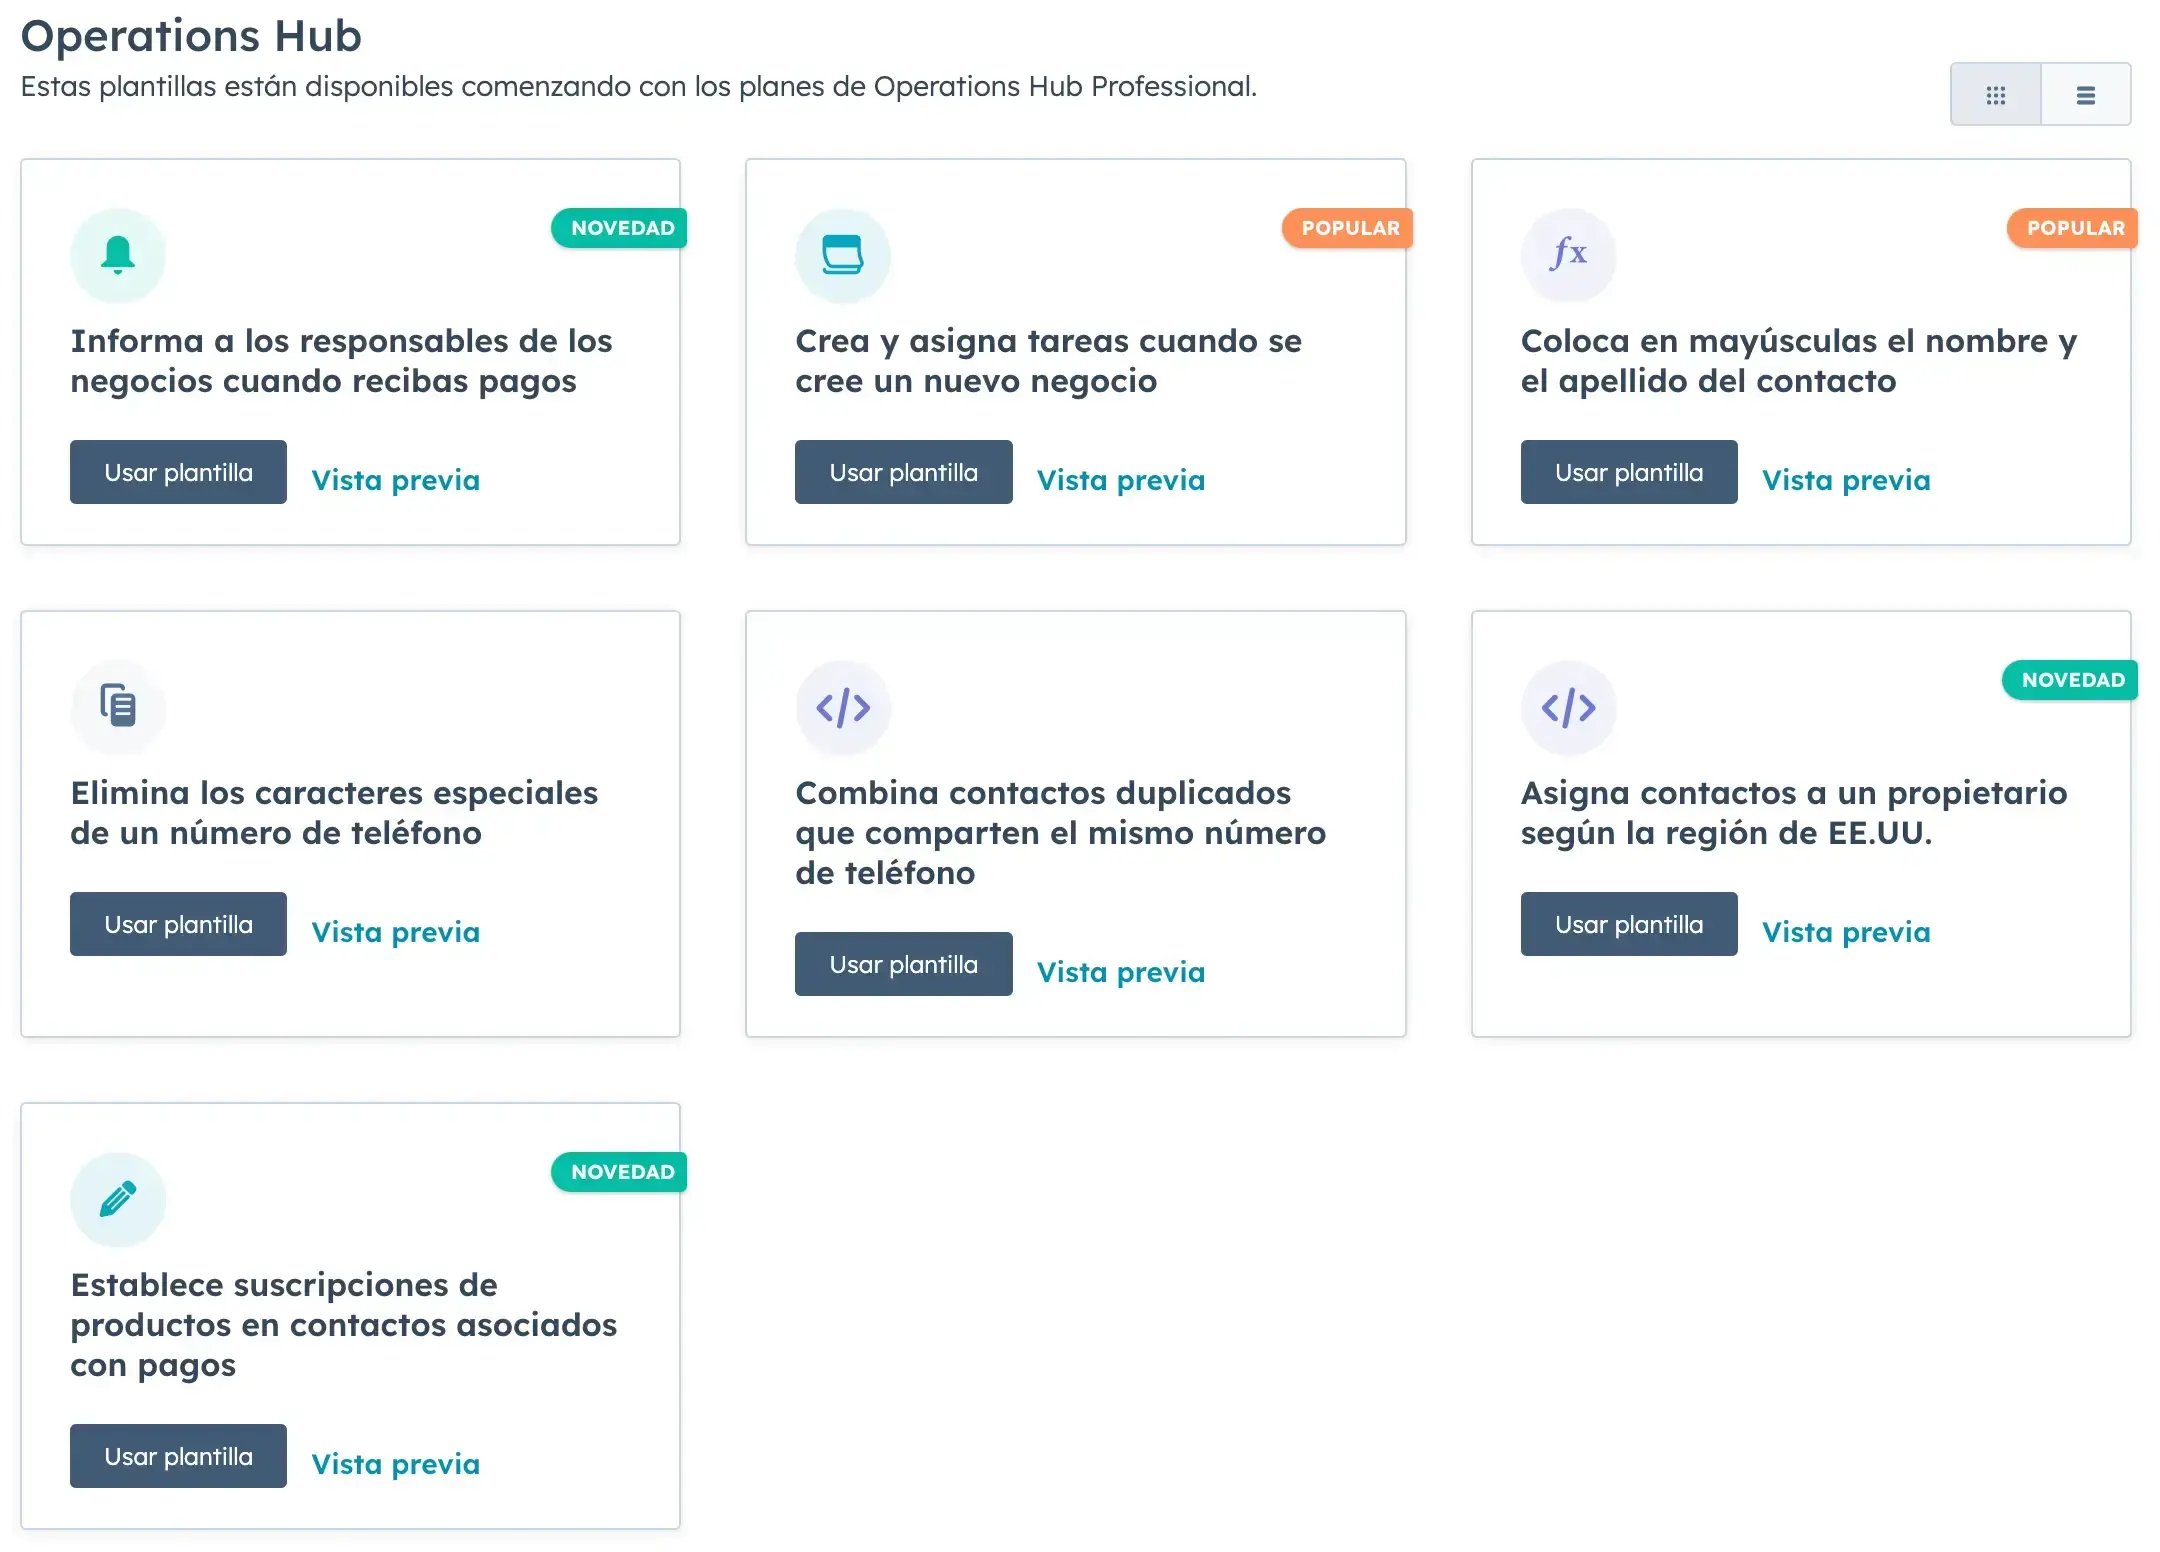Use the template for informing deal owners of payments

[178, 472]
